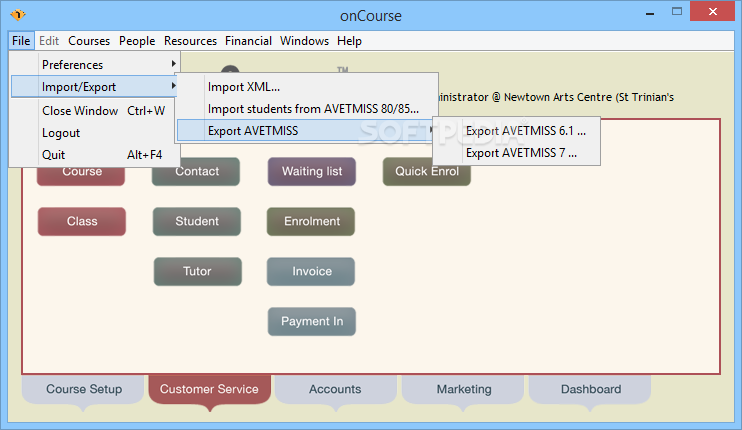The height and width of the screenshot is (430, 742).
Task: Switch to the Marketing tab
Action: tap(463, 389)
